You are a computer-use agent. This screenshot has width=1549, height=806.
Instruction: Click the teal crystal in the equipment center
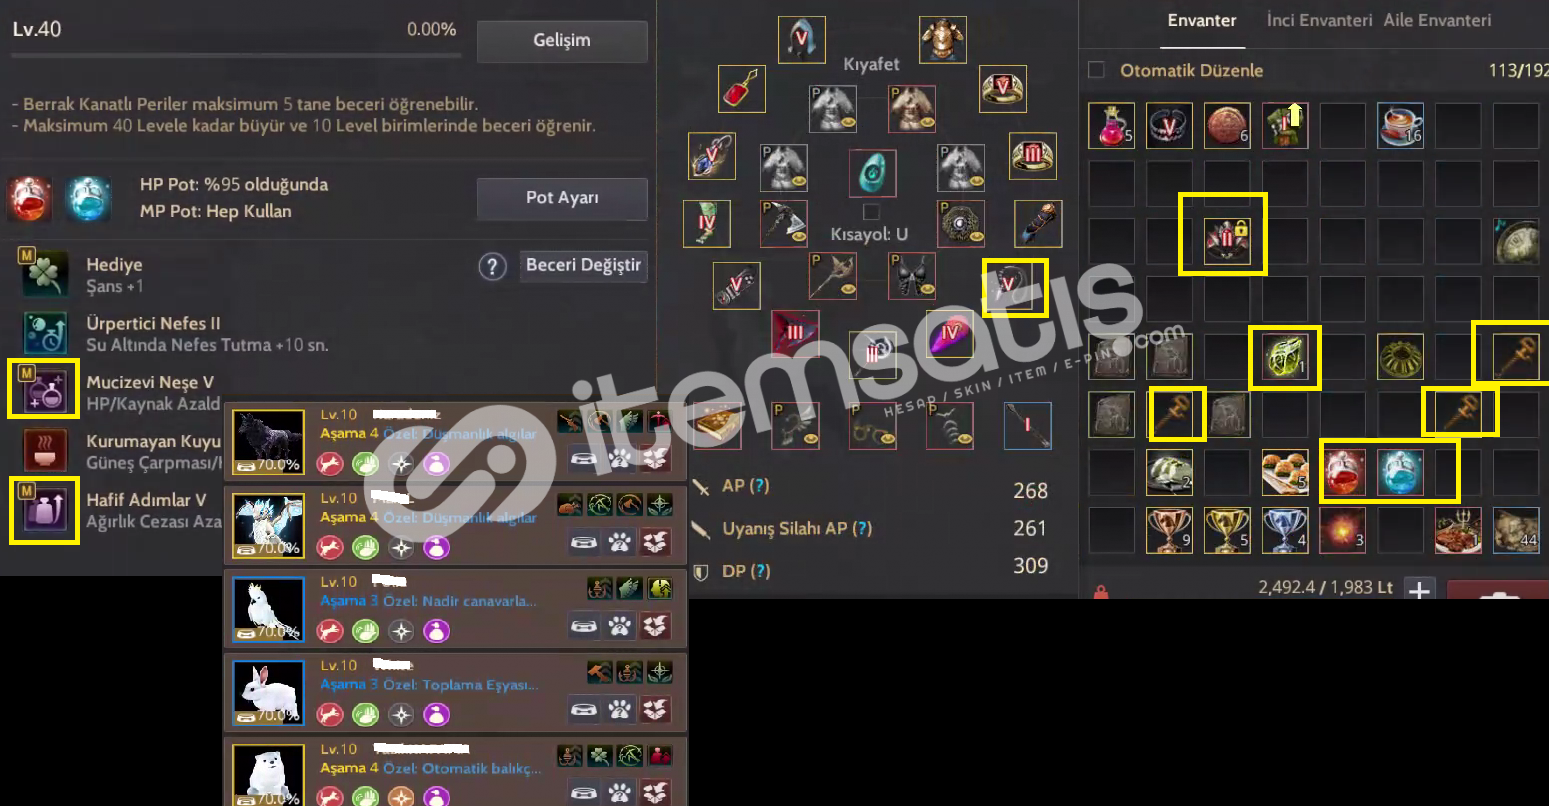(872, 172)
